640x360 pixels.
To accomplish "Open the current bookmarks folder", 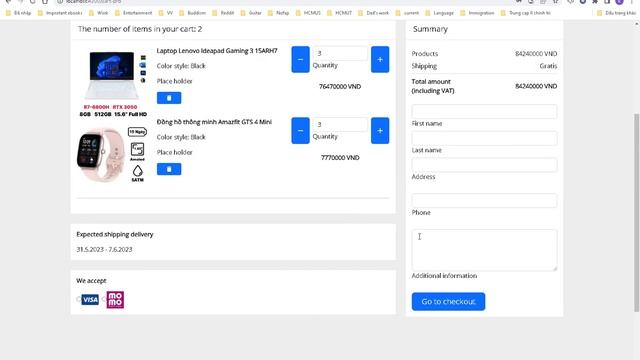I will pos(407,13).
